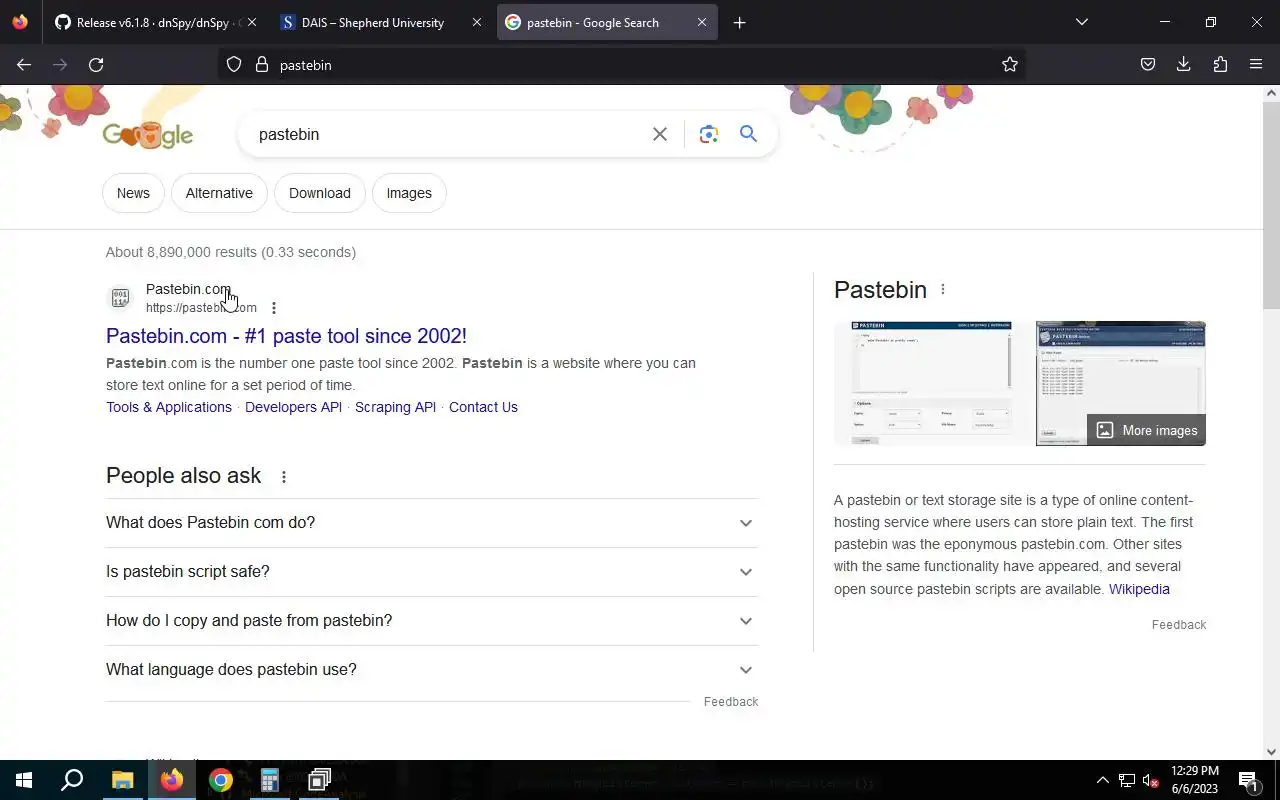Expand 'What language does pastebin use?'

(x=432, y=670)
